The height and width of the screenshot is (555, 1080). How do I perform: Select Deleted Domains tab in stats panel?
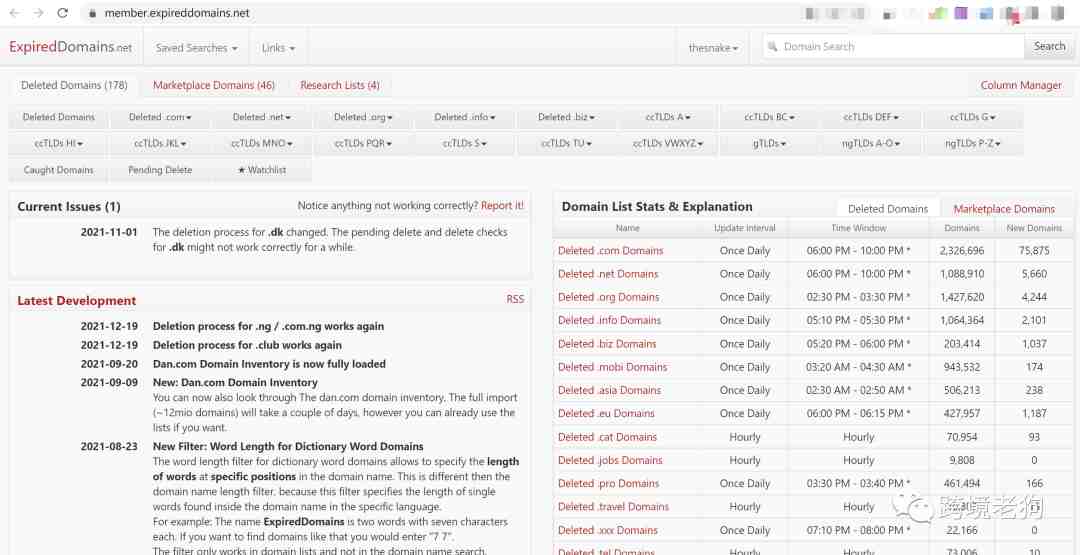pyautogui.click(x=888, y=209)
